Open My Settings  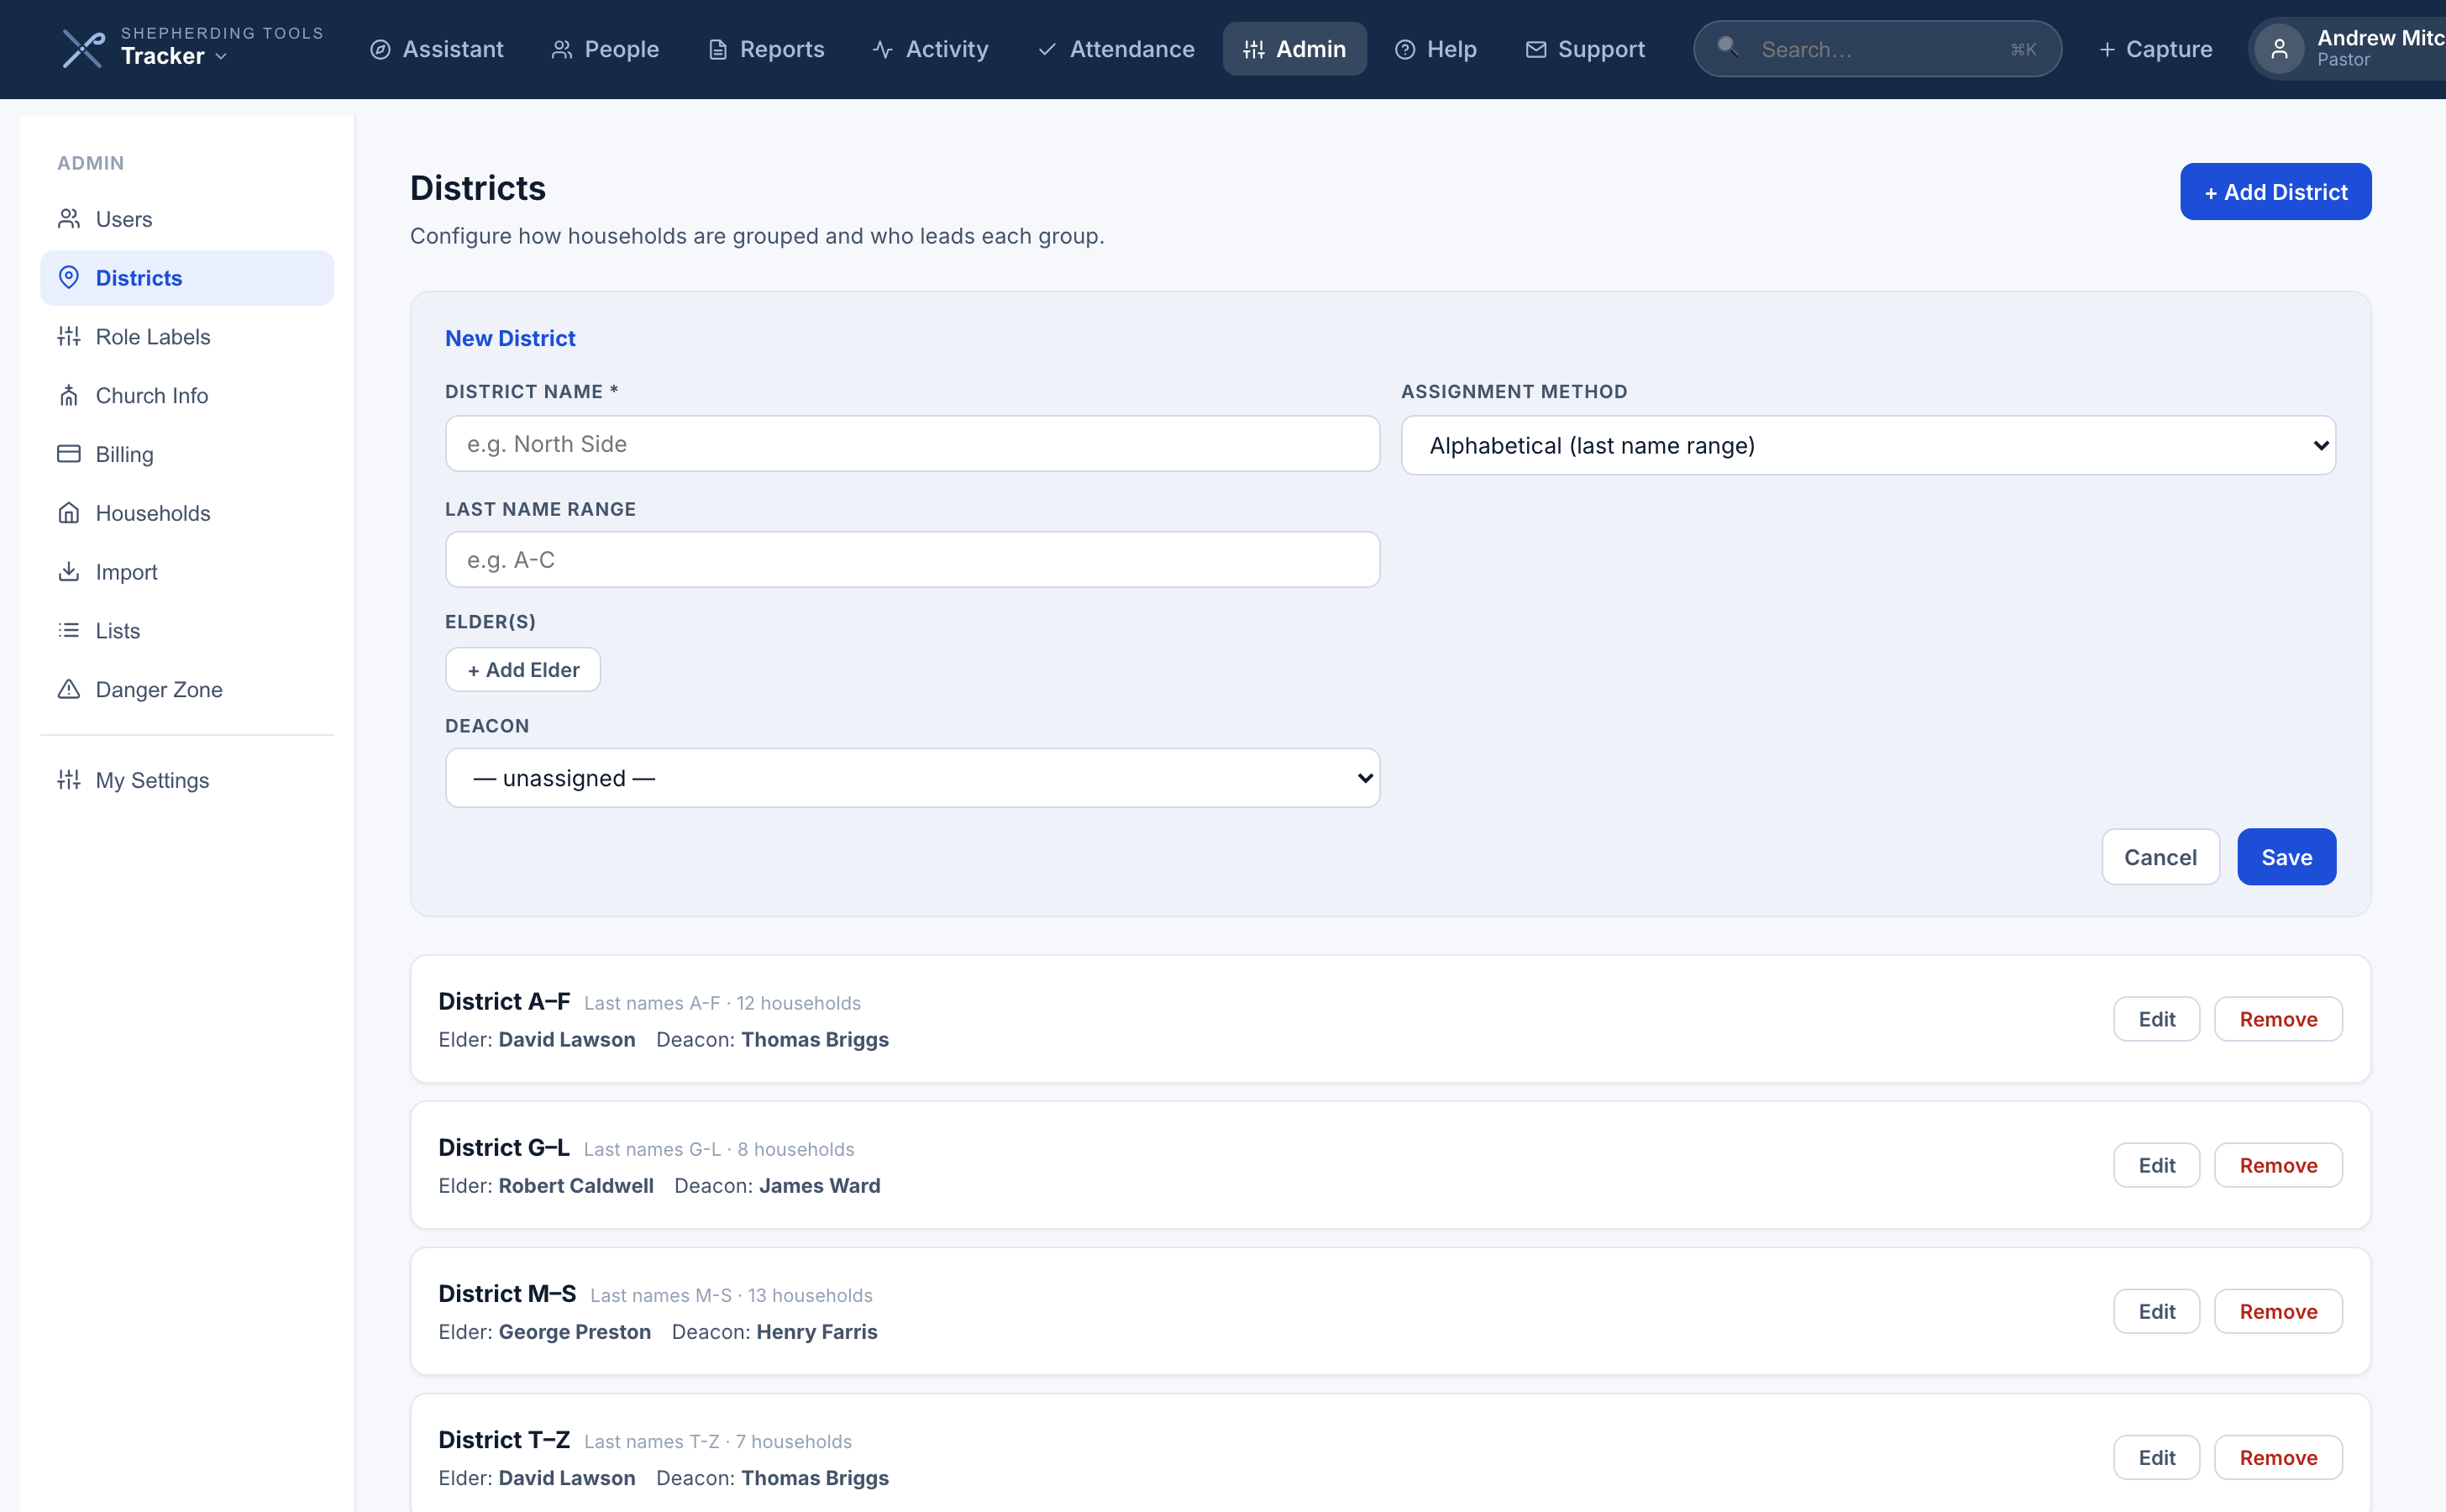click(x=187, y=780)
